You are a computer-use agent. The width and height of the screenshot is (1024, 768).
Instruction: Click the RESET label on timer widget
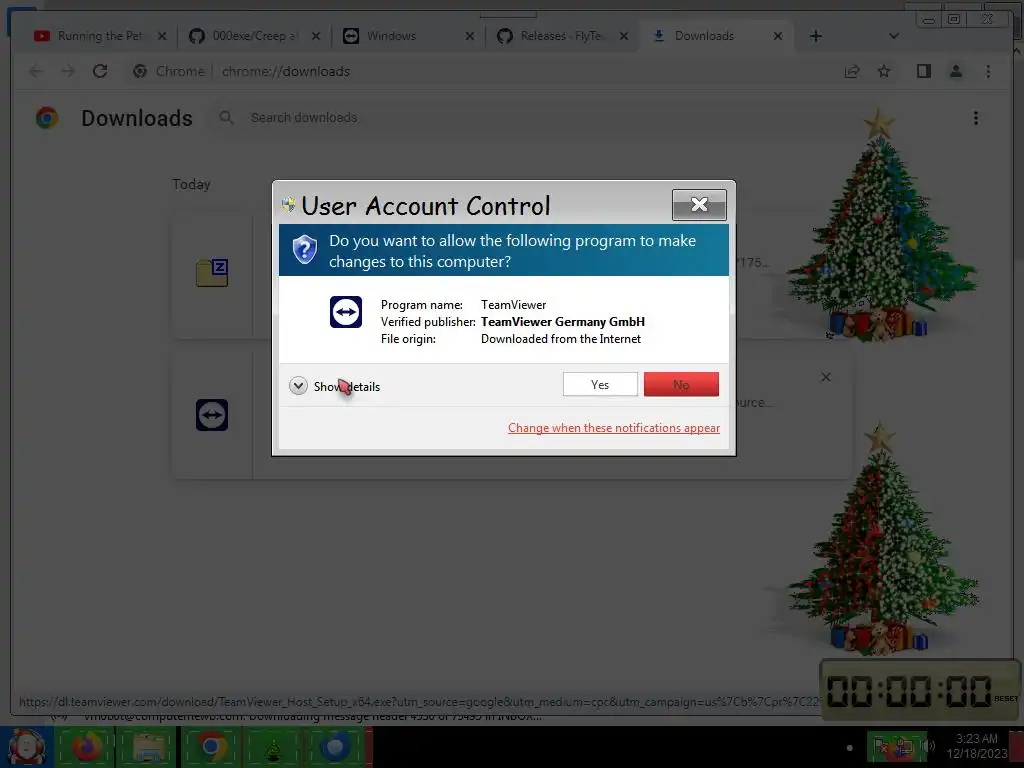pyautogui.click(x=1006, y=699)
